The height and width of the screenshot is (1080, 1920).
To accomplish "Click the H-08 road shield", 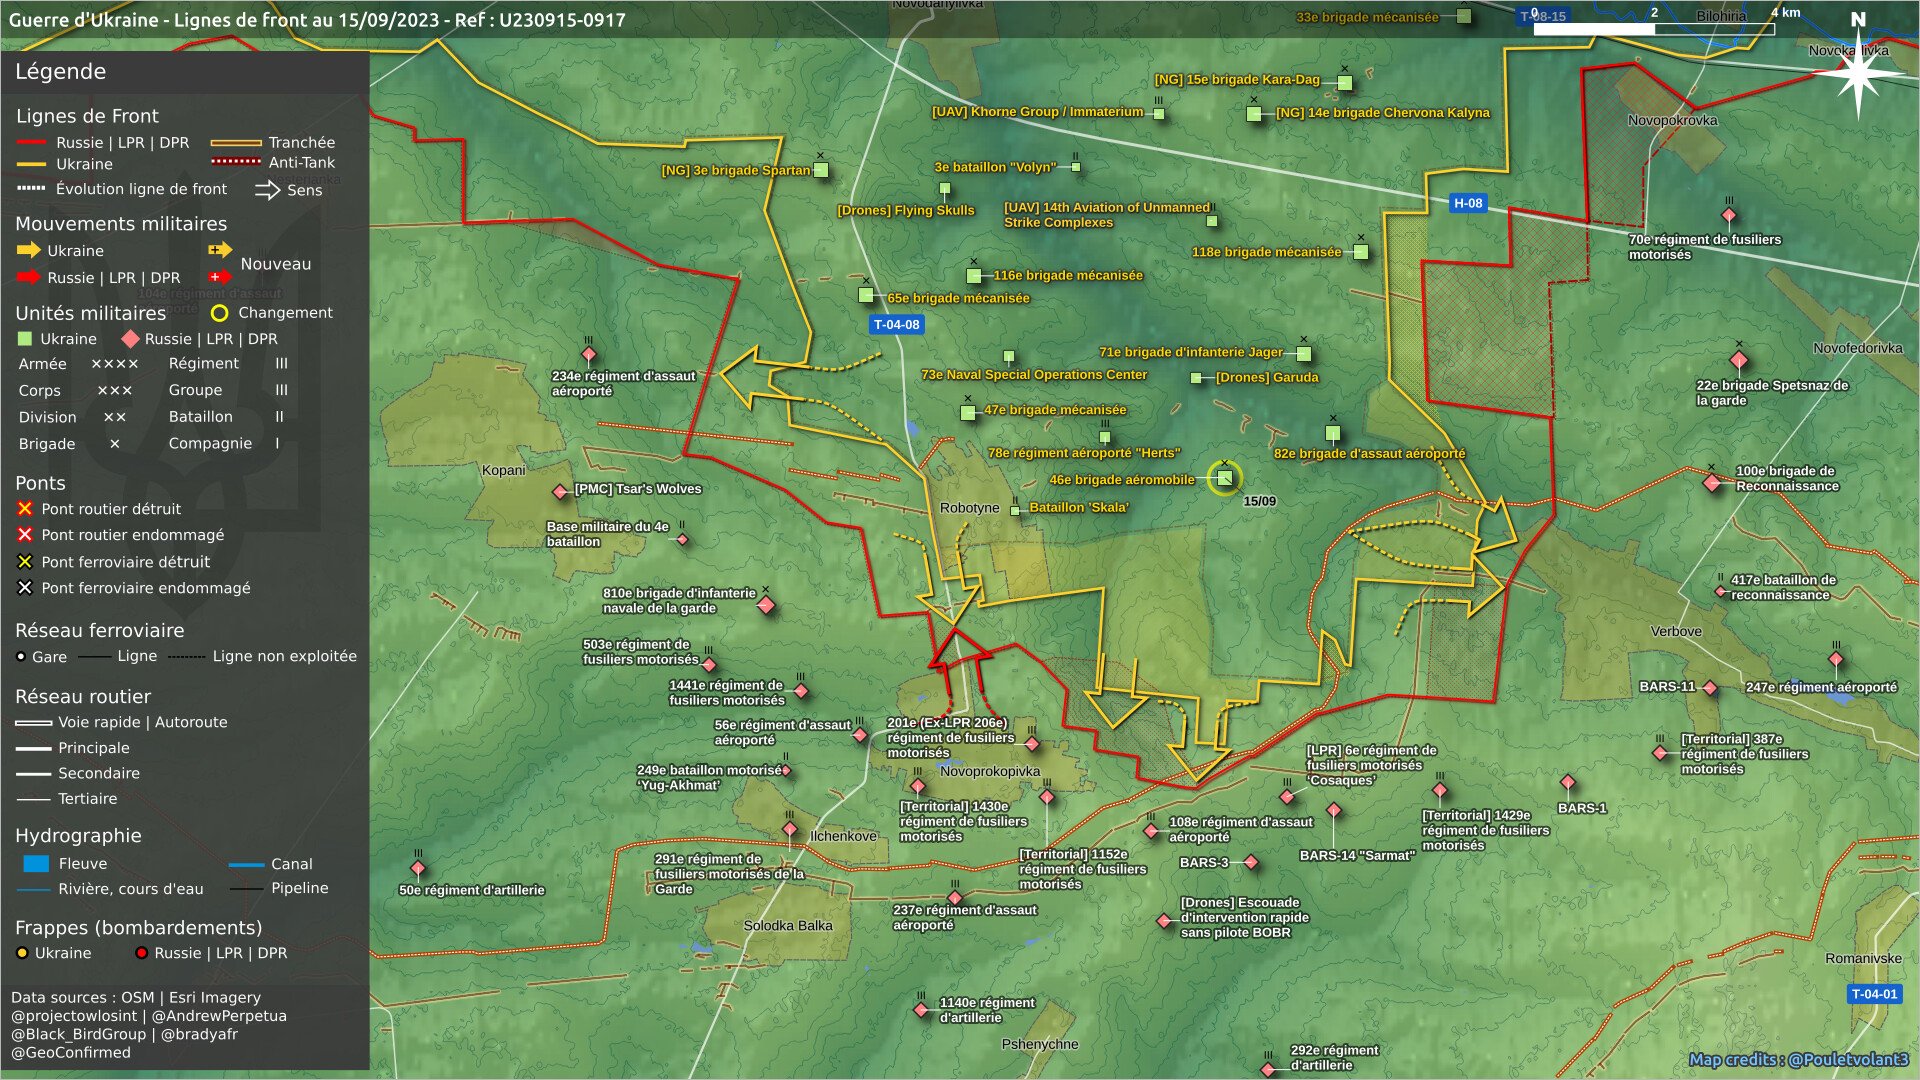I will [x=1468, y=203].
